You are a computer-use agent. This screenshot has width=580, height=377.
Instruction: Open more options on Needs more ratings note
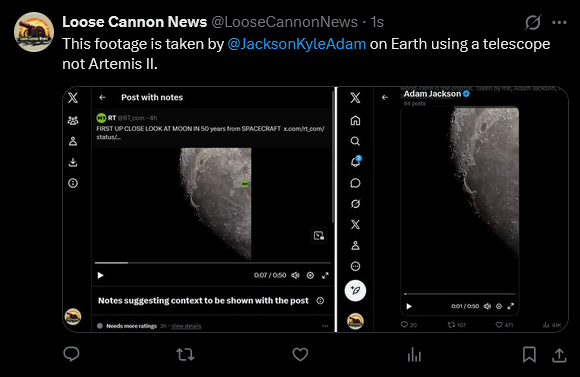click(x=325, y=326)
